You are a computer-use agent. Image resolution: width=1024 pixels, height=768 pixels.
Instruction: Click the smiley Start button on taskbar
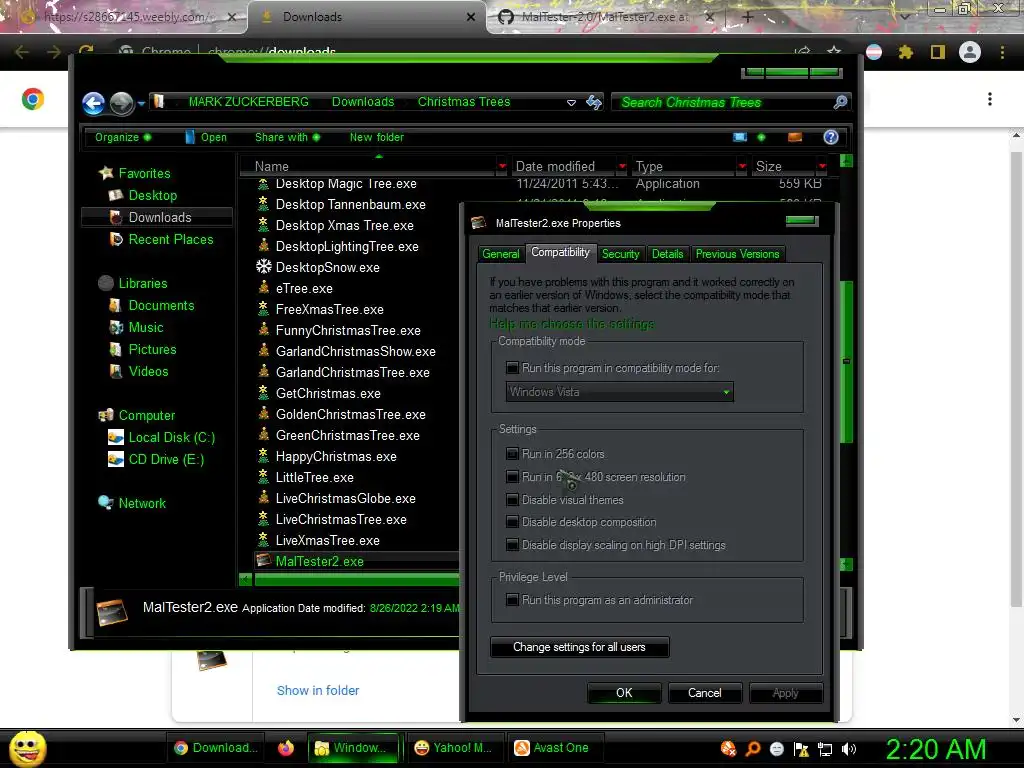point(27,748)
